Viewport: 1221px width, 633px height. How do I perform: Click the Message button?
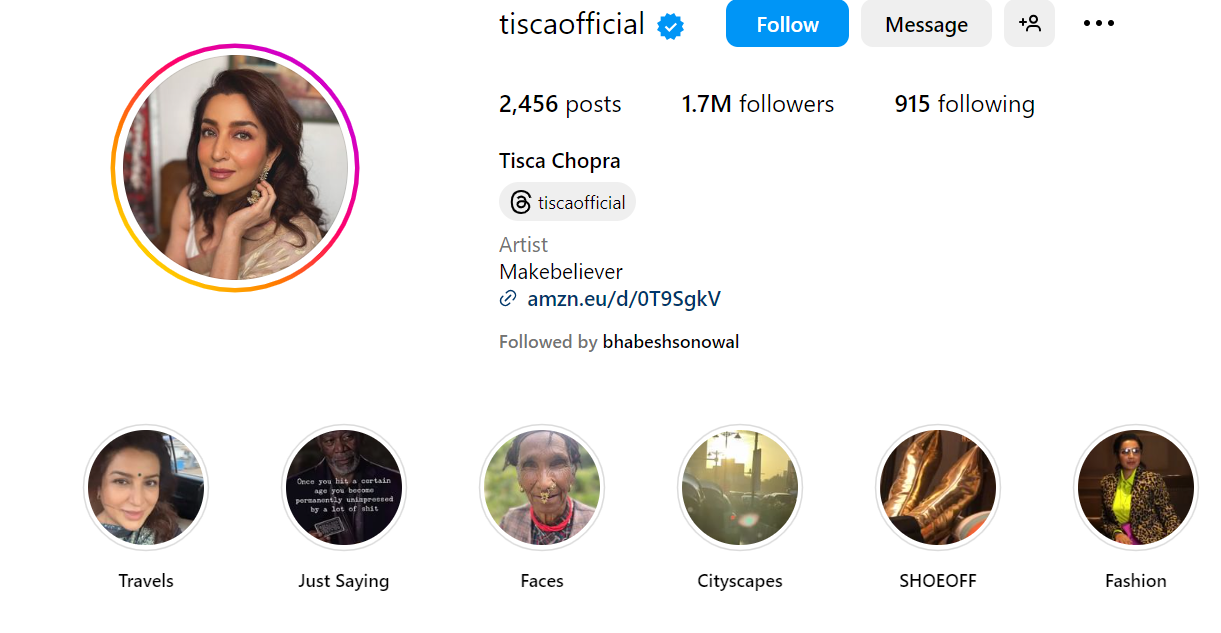(x=926, y=24)
